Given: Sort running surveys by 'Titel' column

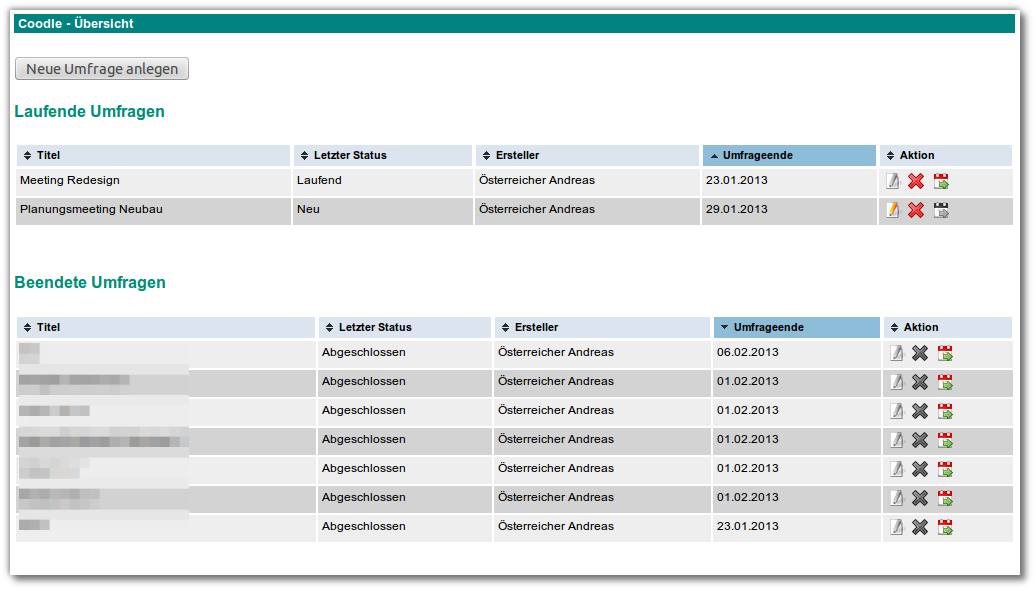Looking at the screenshot, I should pos(48,155).
